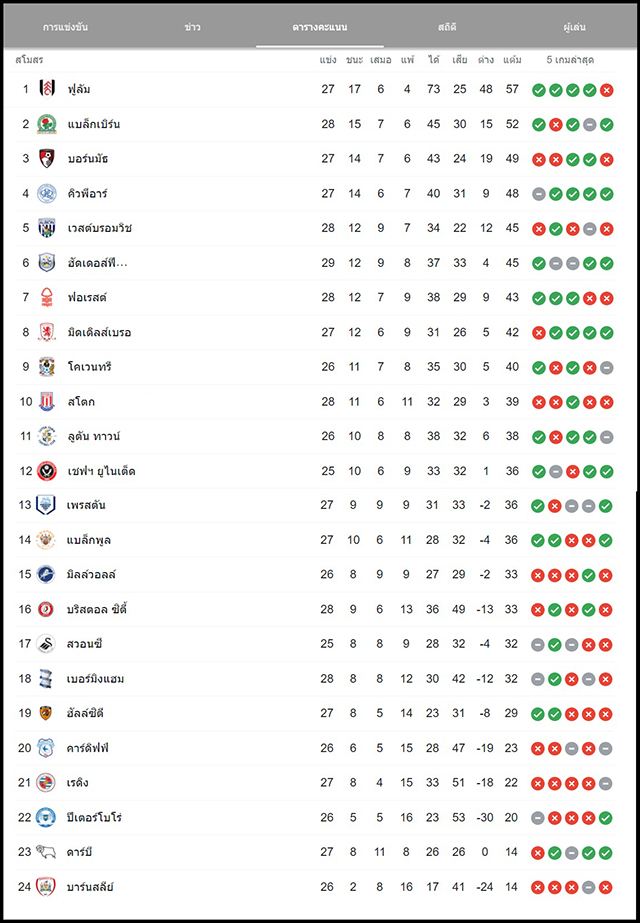
Task: Select the ผู้เล่น tab
Action: (574, 27)
